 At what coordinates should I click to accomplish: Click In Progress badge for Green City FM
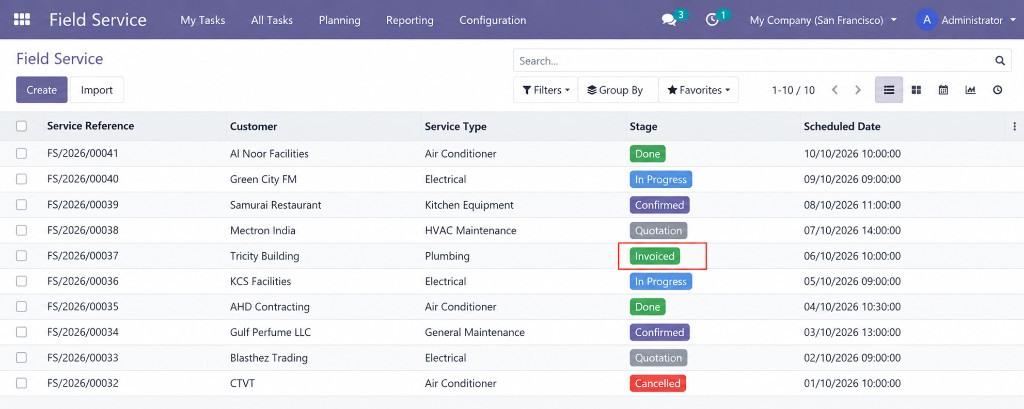[x=660, y=180]
